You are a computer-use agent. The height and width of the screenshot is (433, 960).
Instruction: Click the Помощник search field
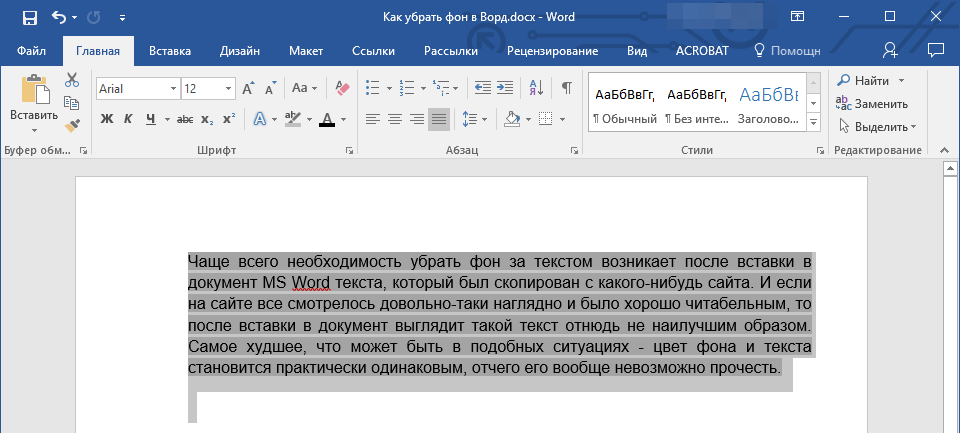(787, 51)
